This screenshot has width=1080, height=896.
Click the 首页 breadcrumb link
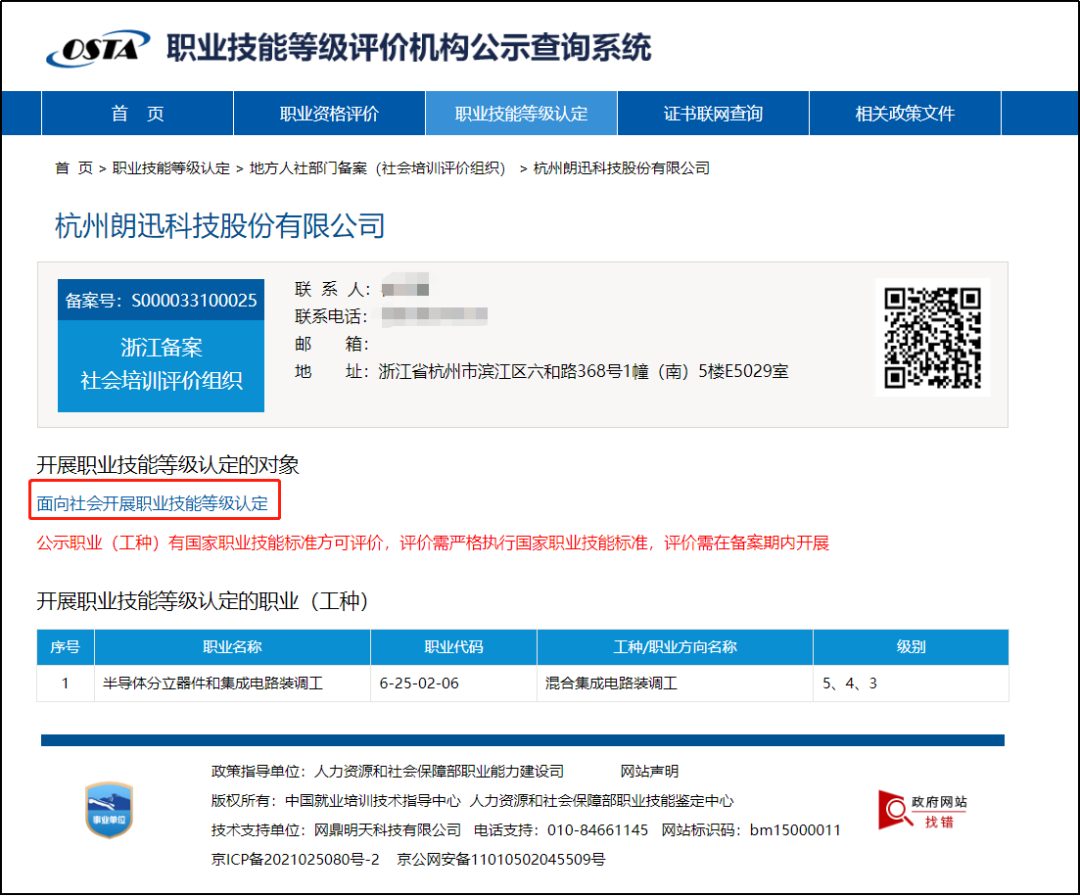click(x=74, y=168)
